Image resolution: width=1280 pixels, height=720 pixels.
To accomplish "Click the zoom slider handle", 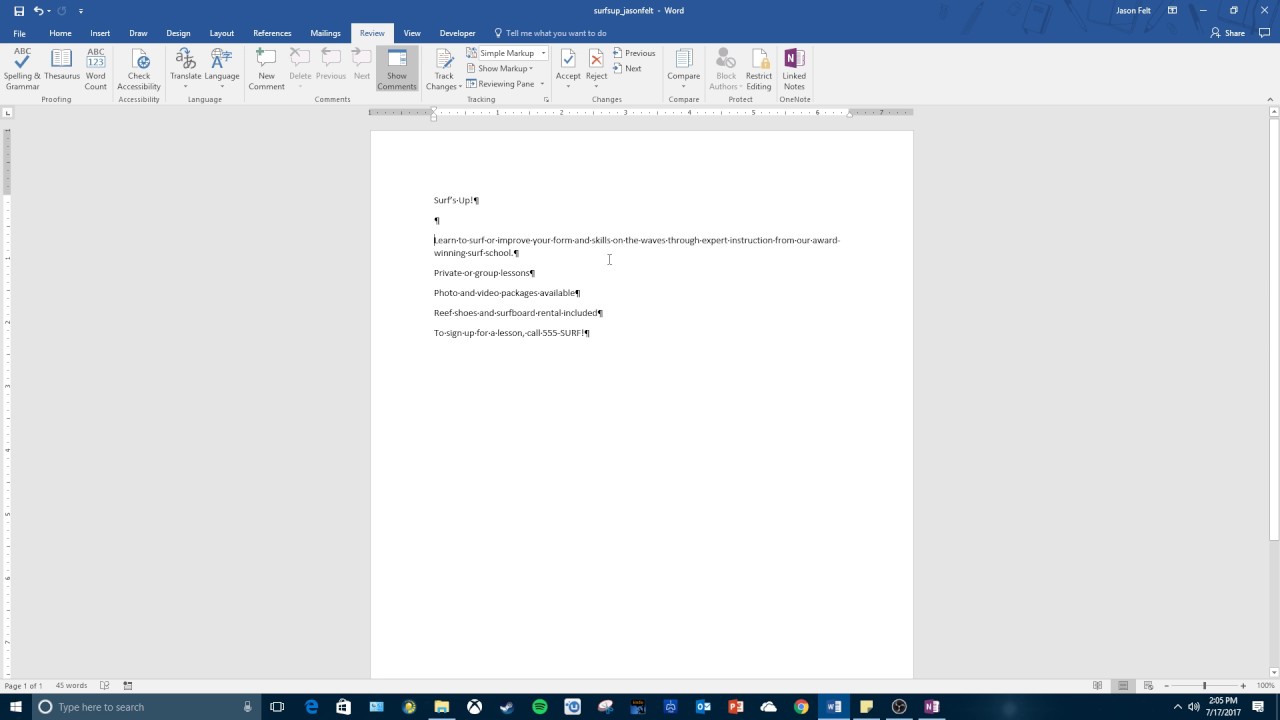I will click(x=1204, y=686).
